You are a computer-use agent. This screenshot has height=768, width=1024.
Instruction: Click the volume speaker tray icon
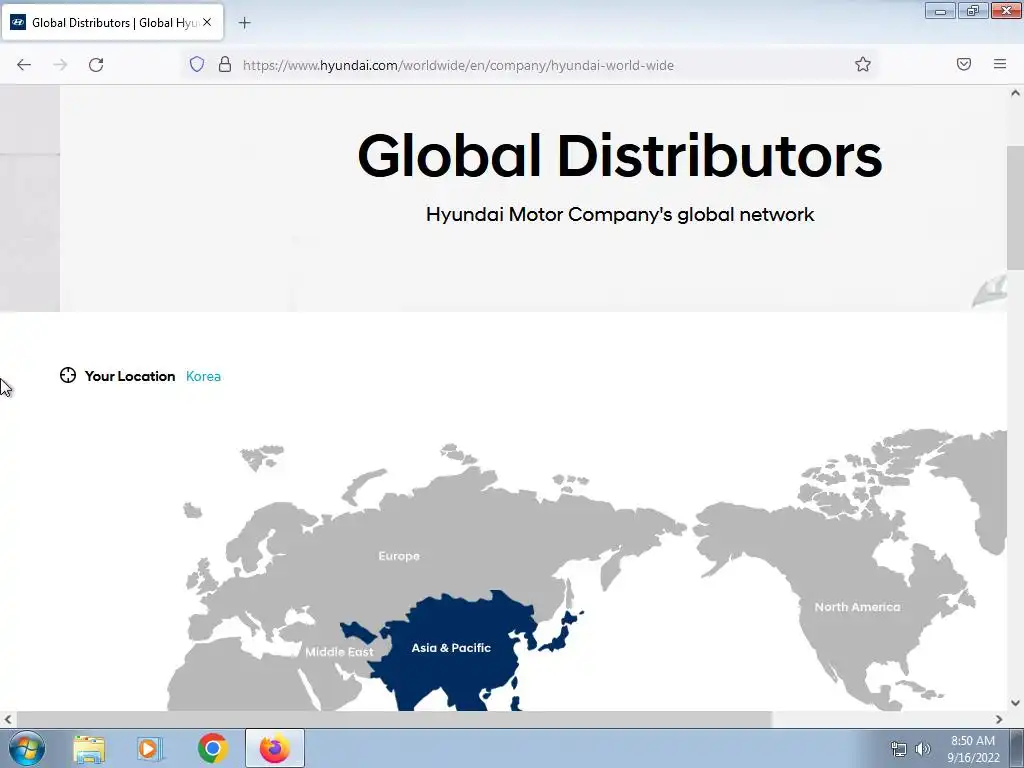pyautogui.click(x=923, y=749)
